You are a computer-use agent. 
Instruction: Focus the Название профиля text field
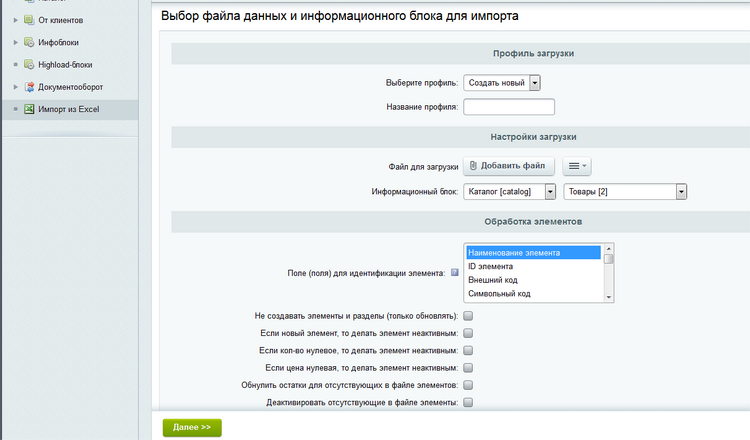509,107
